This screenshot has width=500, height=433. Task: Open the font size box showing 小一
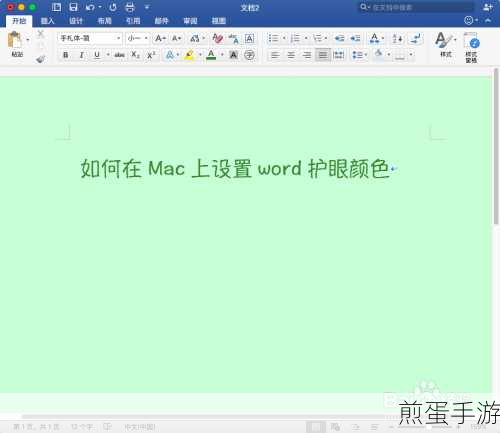tap(137, 38)
